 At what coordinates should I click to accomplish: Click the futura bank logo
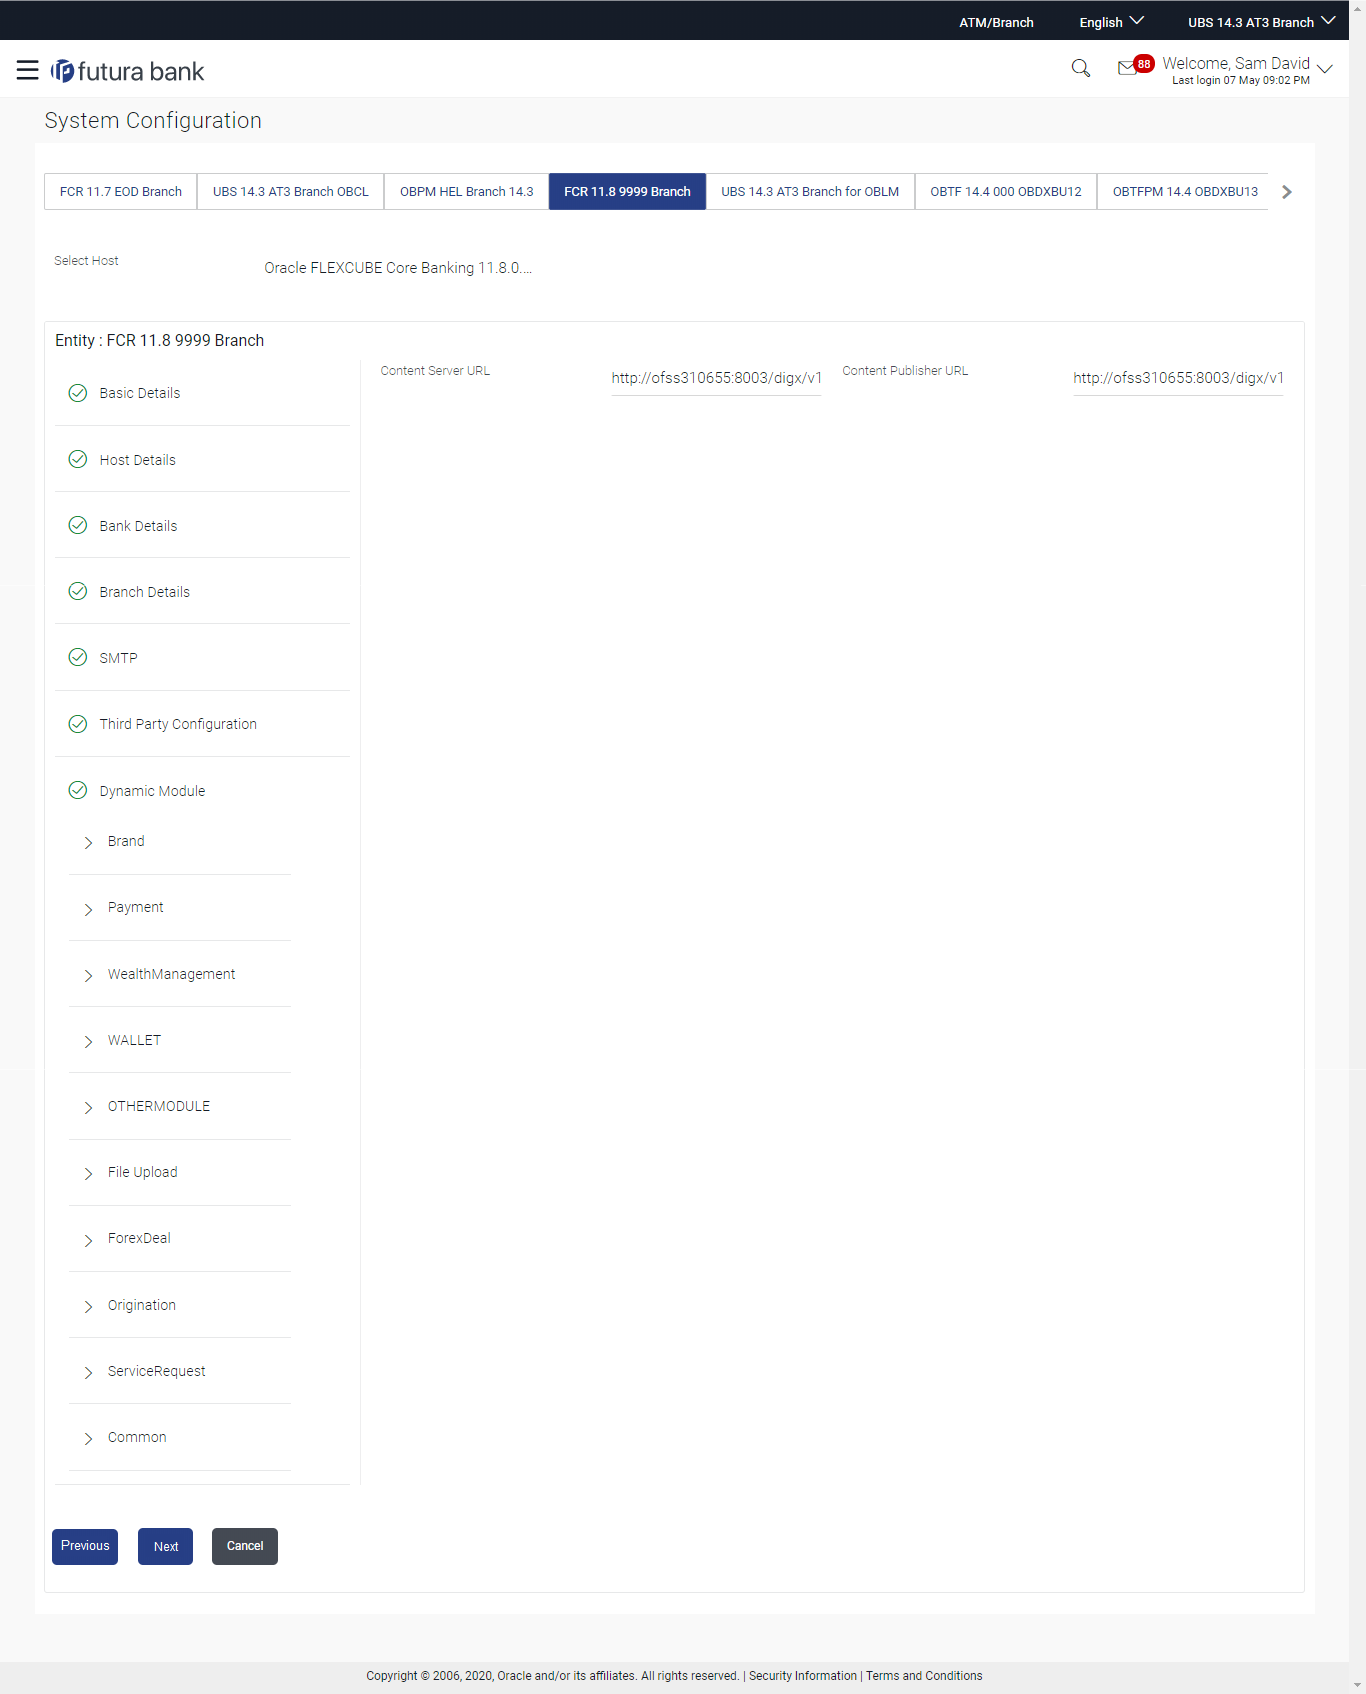(x=127, y=71)
